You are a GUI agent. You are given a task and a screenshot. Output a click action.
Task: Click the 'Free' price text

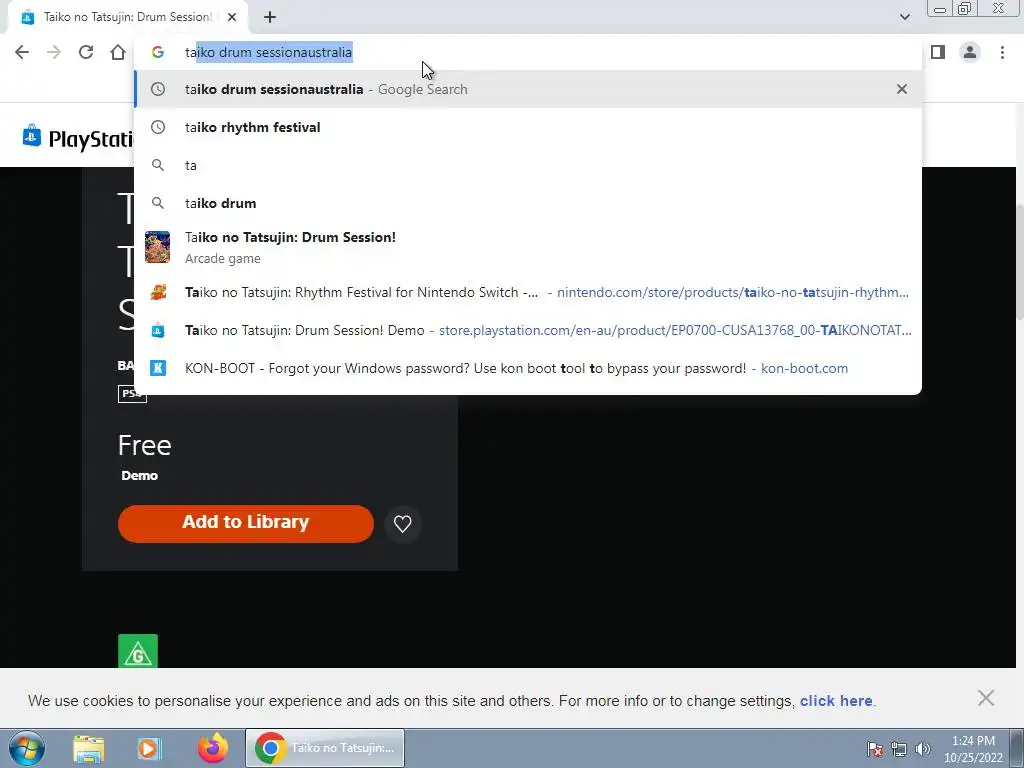click(144, 445)
